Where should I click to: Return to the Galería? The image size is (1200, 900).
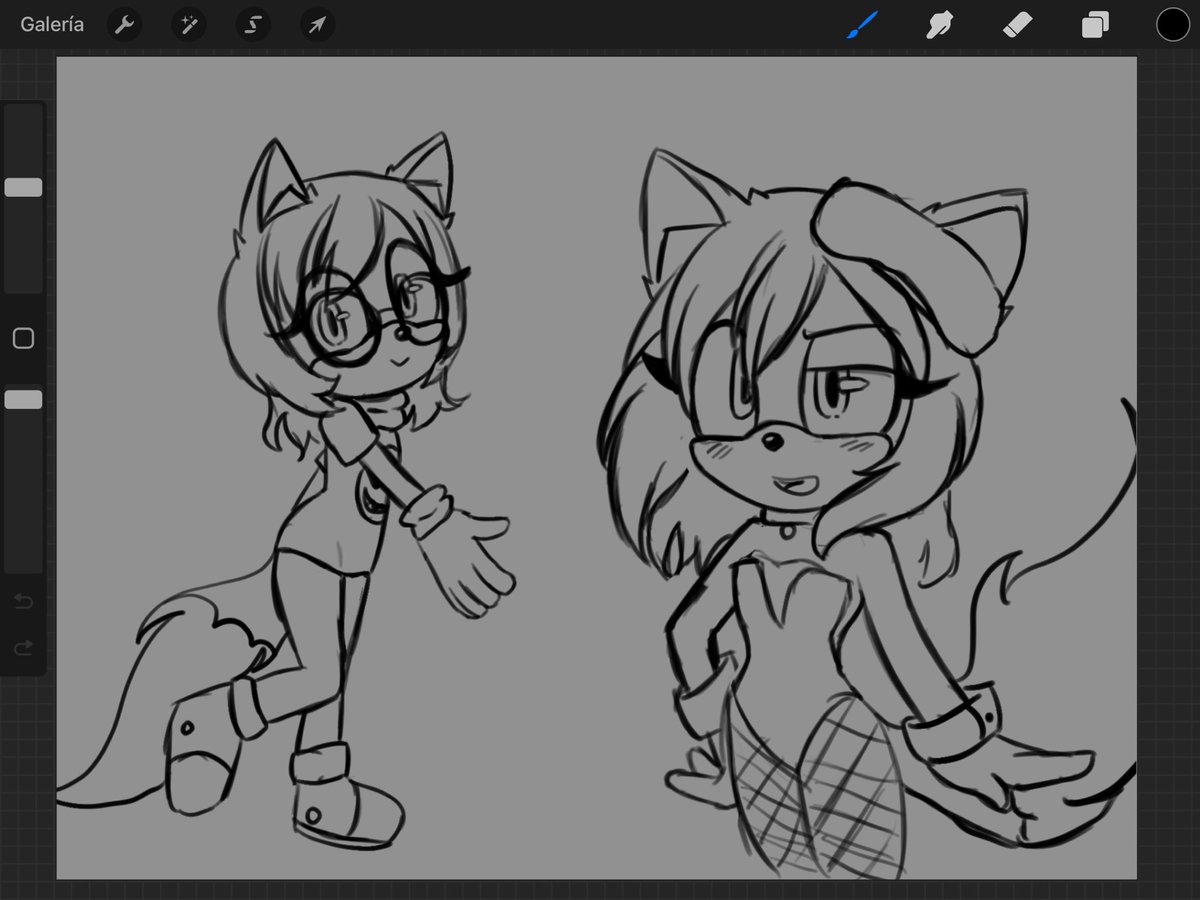[50, 24]
